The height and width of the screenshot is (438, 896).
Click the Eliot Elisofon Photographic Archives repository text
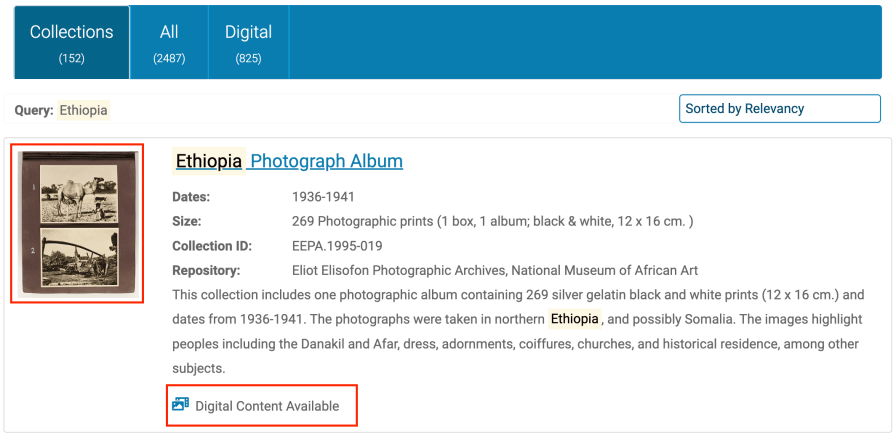(x=495, y=270)
